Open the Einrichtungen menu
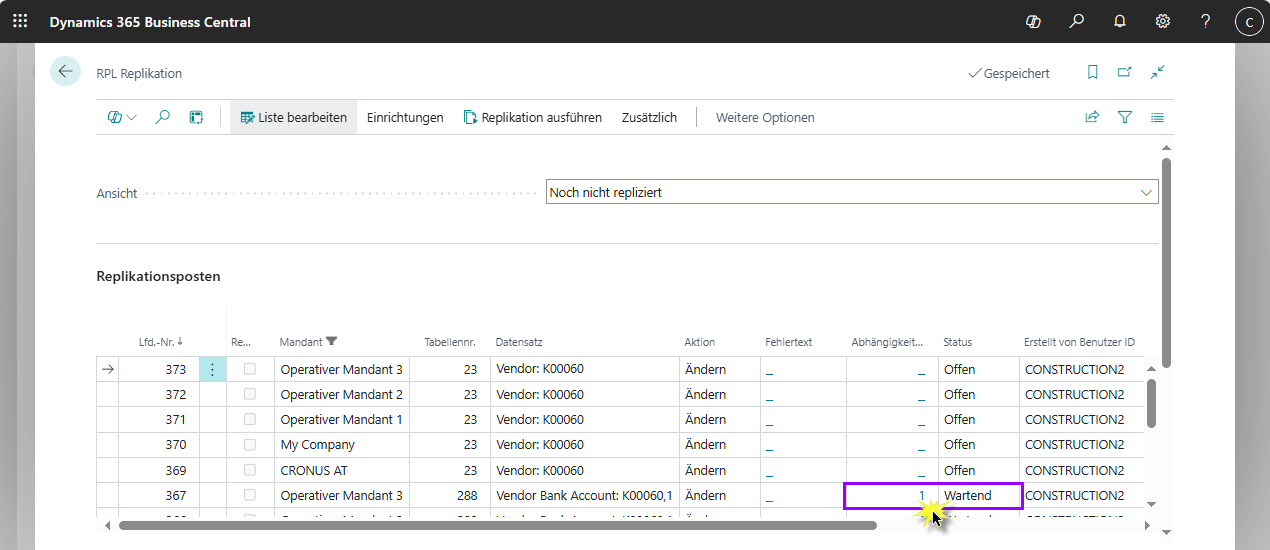Viewport: 1270px width, 550px height. point(405,117)
